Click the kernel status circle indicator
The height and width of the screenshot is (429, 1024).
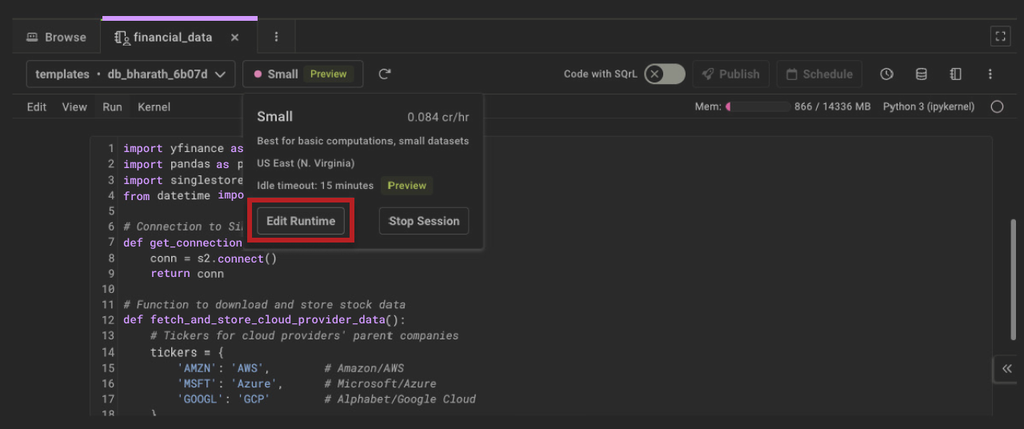(997, 107)
